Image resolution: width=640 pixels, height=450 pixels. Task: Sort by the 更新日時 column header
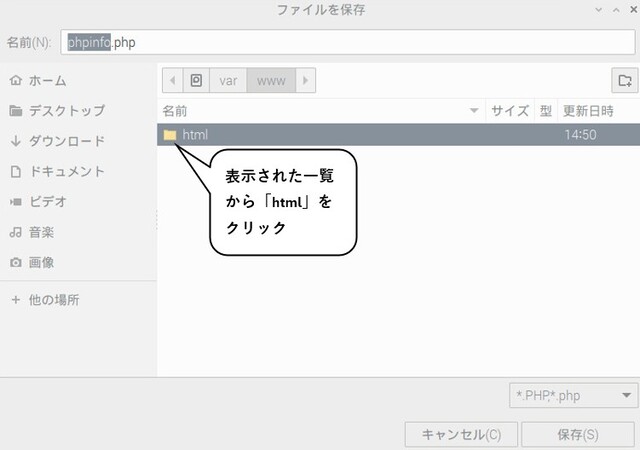click(x=599, y=111)
